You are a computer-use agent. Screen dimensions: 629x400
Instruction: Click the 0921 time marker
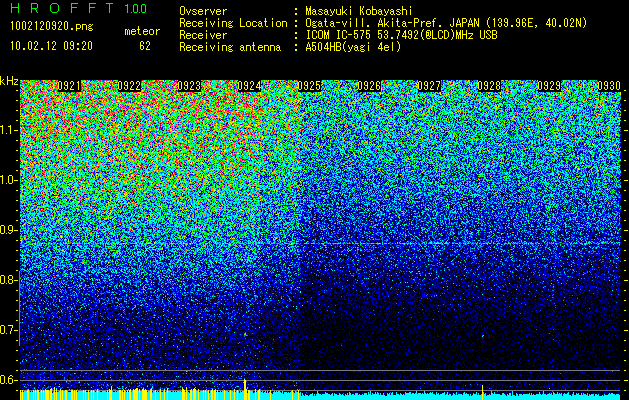point(69,86)
